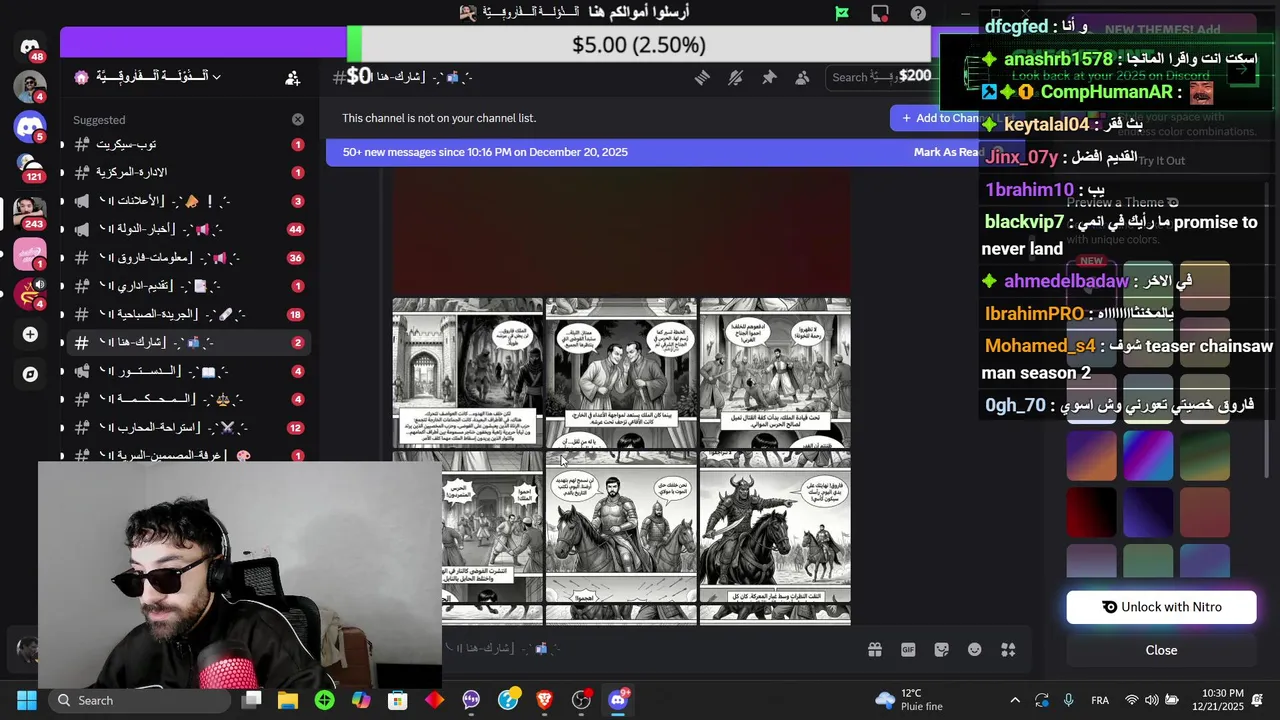Show member list icon in header
Image resolution: width=1280 pixels, height=720 pixels.
click(x=802, y=77)
